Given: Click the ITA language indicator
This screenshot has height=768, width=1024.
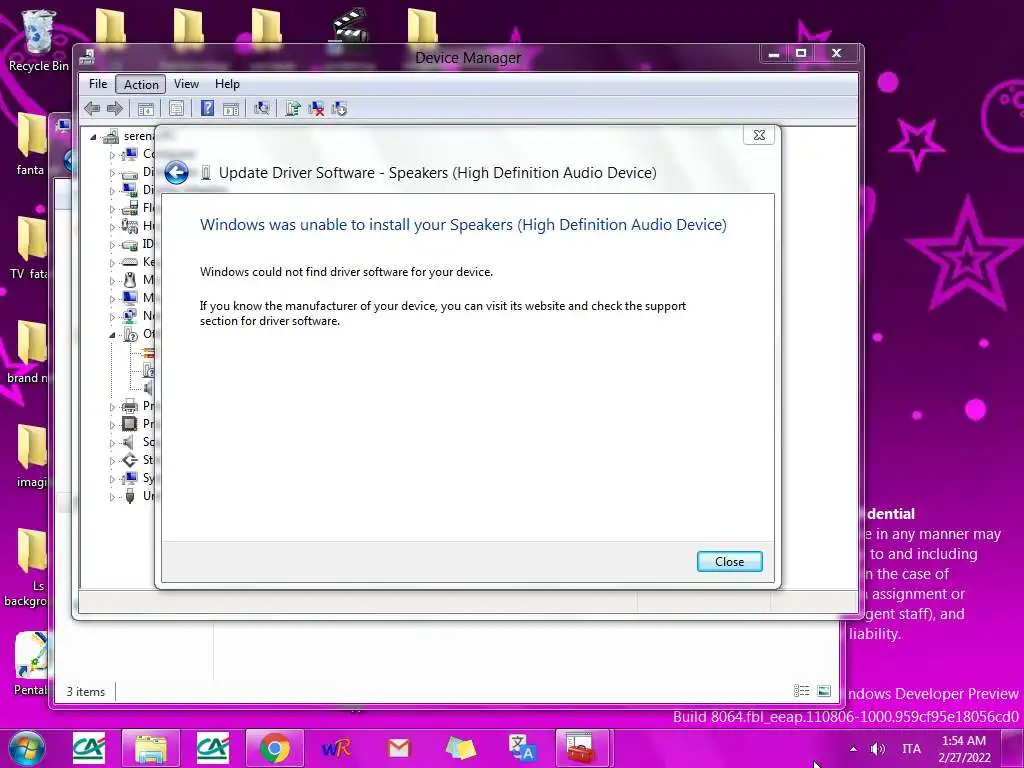Looking at the screenshot, I should (x=912, y=749).
